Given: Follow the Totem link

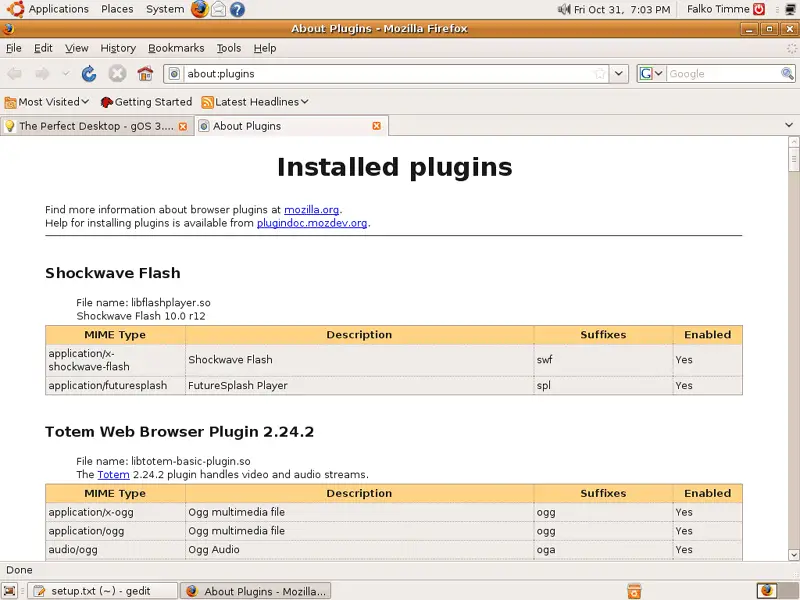Looking at the screenshot, I should click(x=113, y=474).
